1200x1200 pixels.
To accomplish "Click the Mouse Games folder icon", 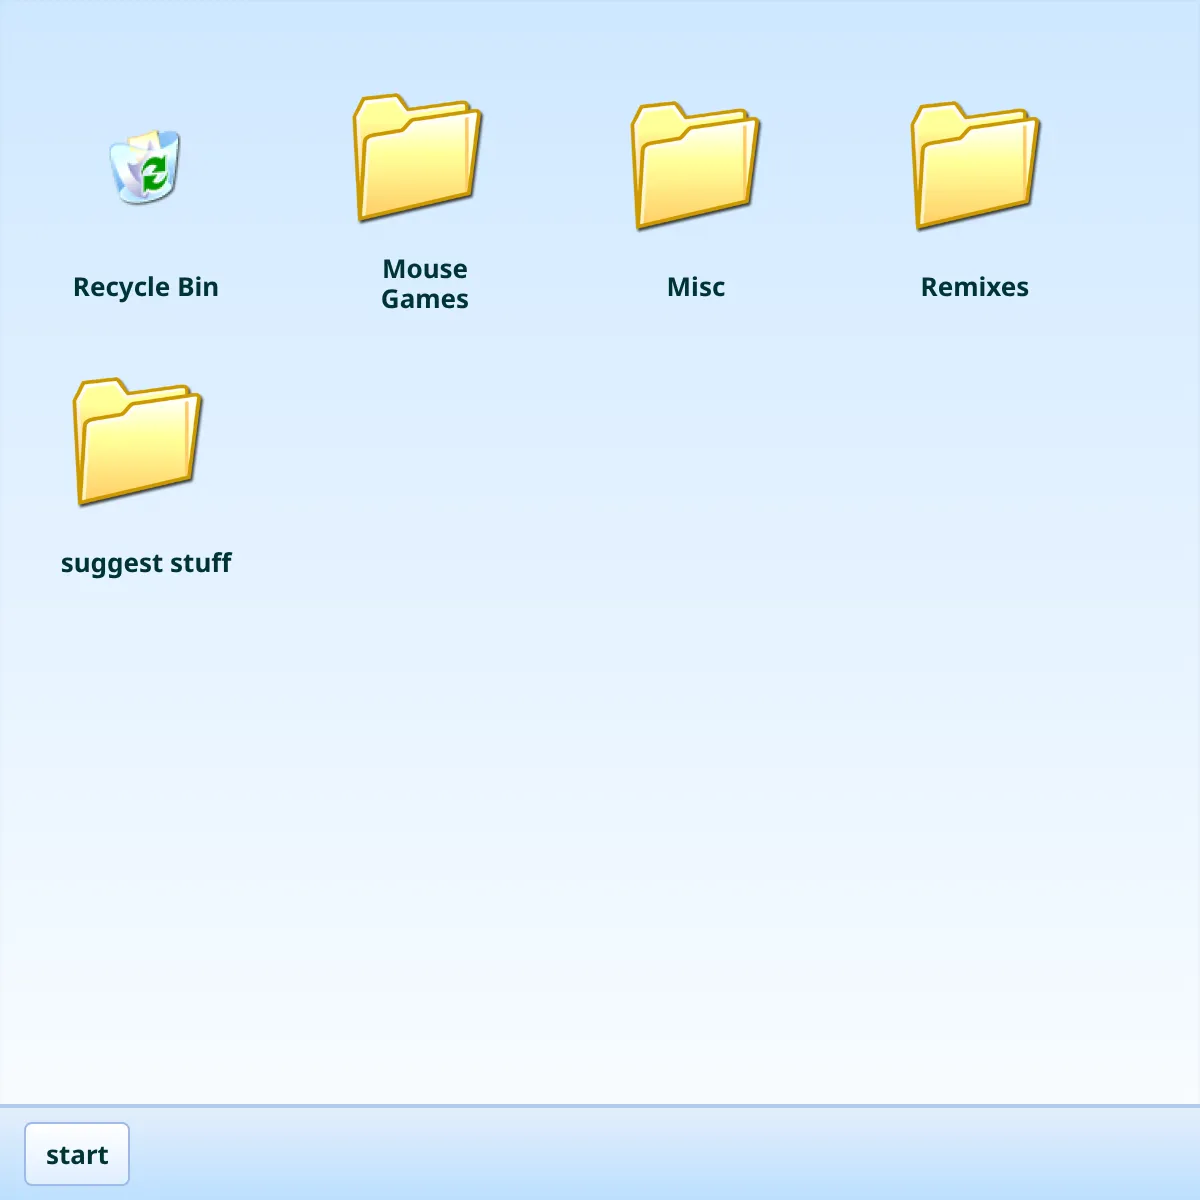I will click(418, 160).
